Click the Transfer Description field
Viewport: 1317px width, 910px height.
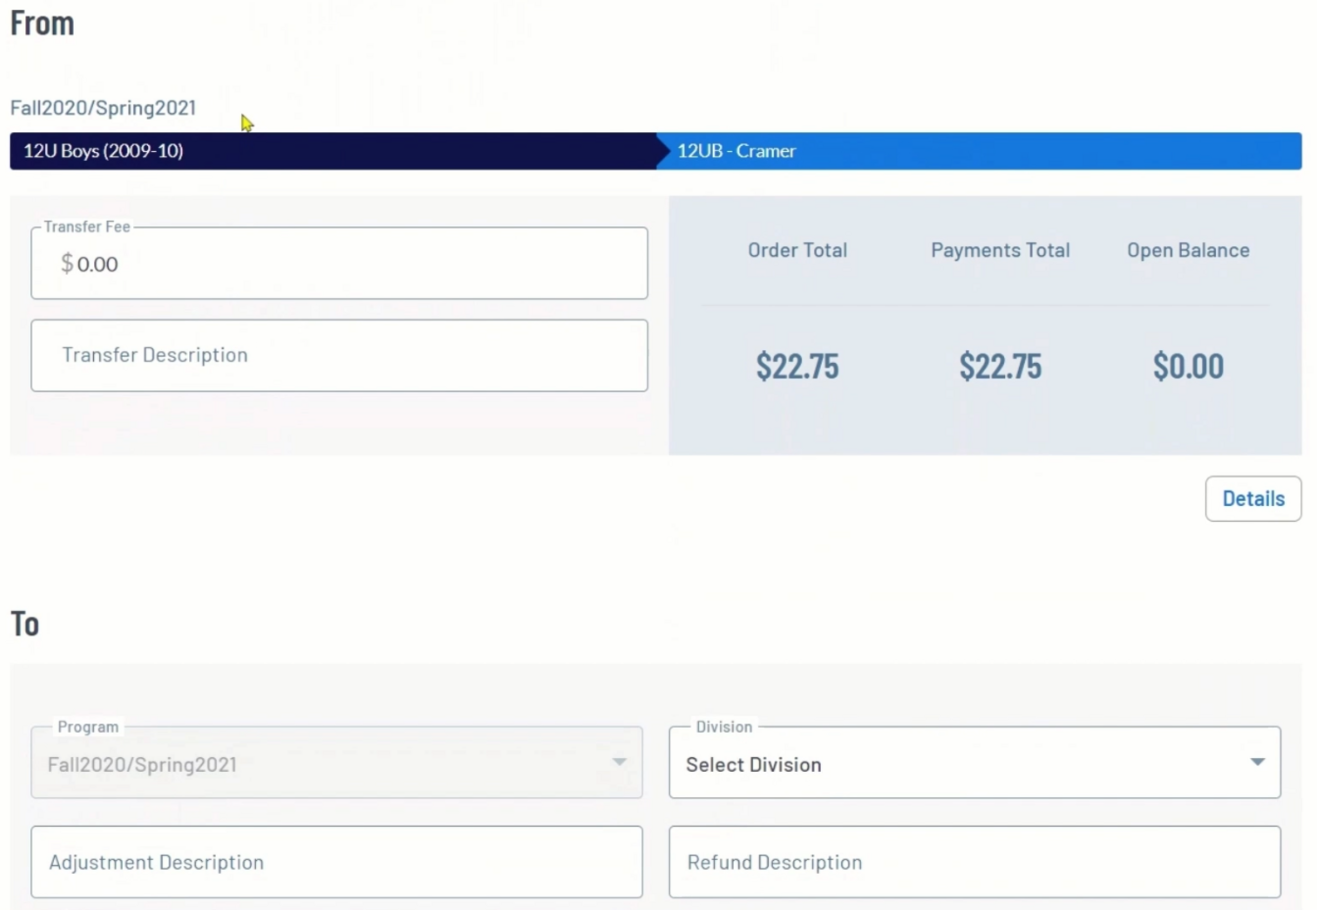(339, 355)
